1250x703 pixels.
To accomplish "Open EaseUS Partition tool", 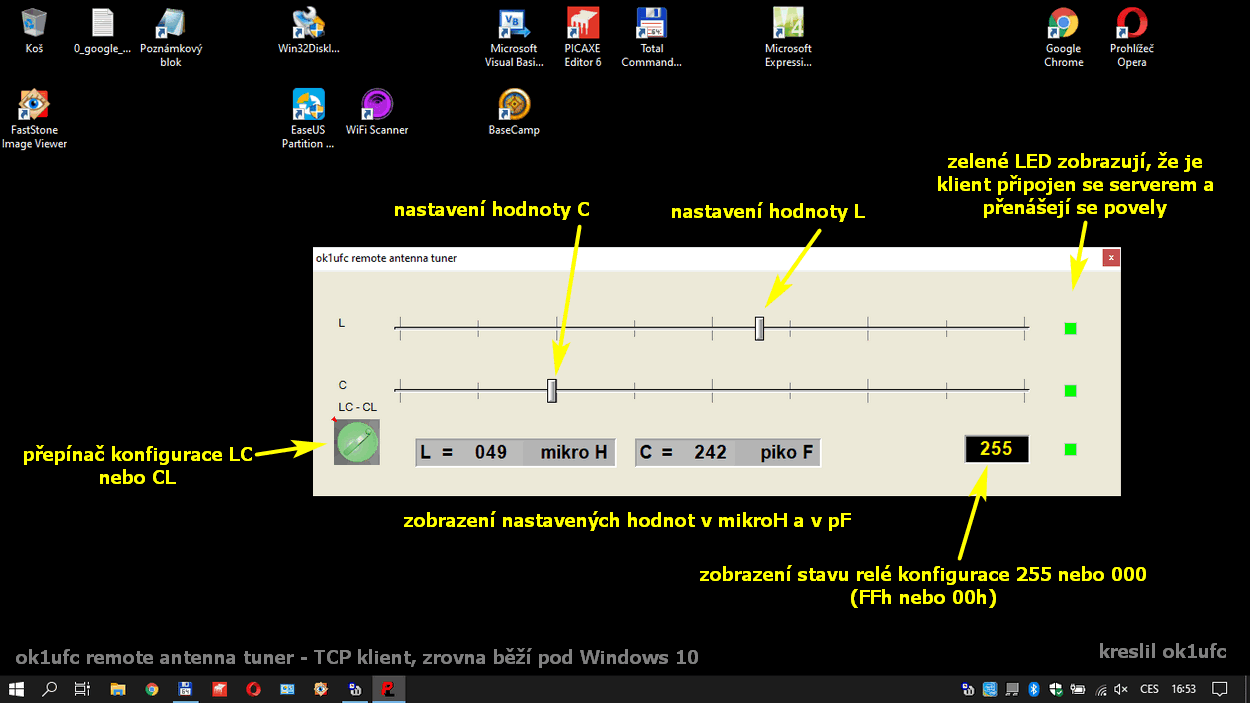I will (308, 105).
